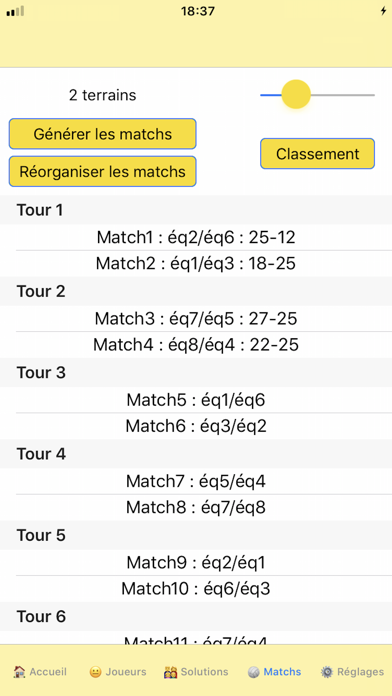Screen dimensions: 392x696
Task: Switch to the Réglages tab label
Action: [x=360, y=672]
